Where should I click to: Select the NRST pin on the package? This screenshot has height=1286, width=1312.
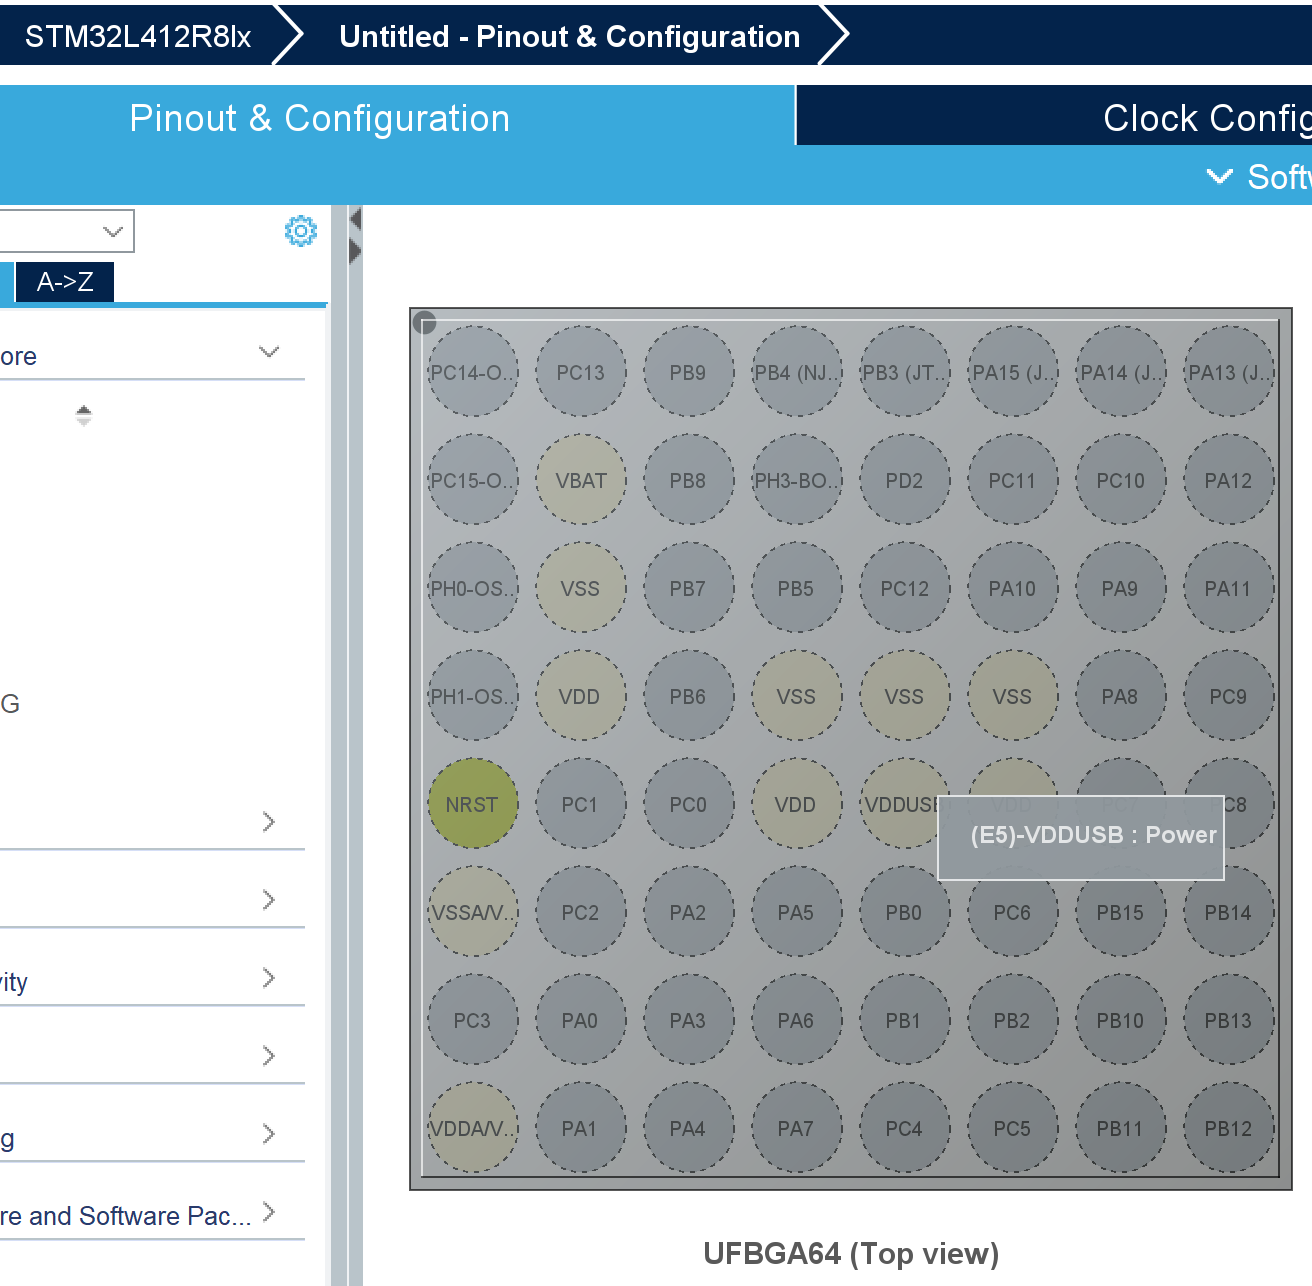point(473,803)
